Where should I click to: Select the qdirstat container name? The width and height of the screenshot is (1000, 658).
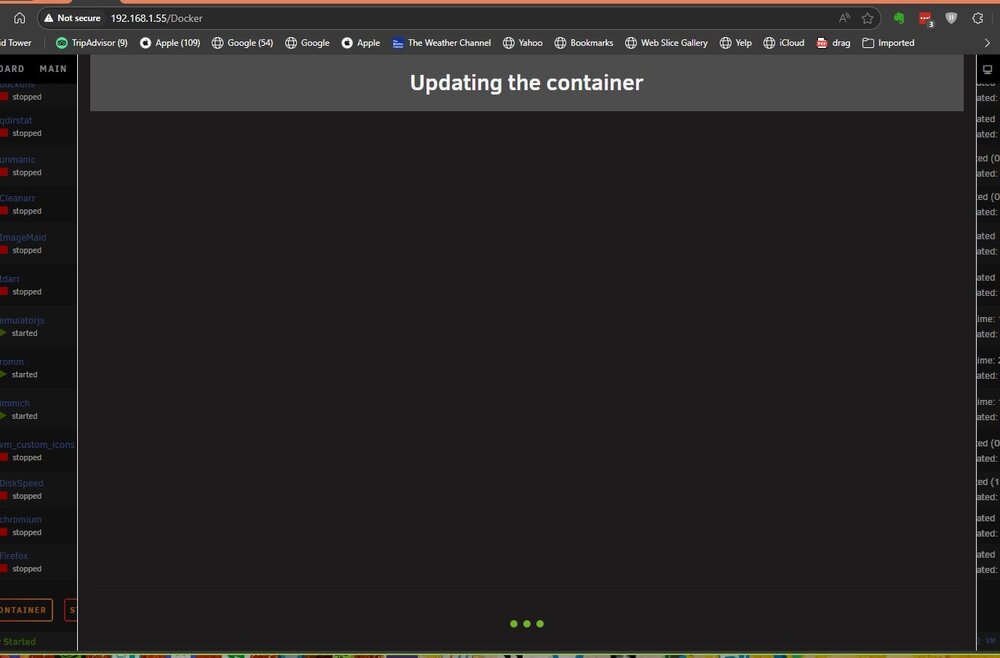[16, 121]
